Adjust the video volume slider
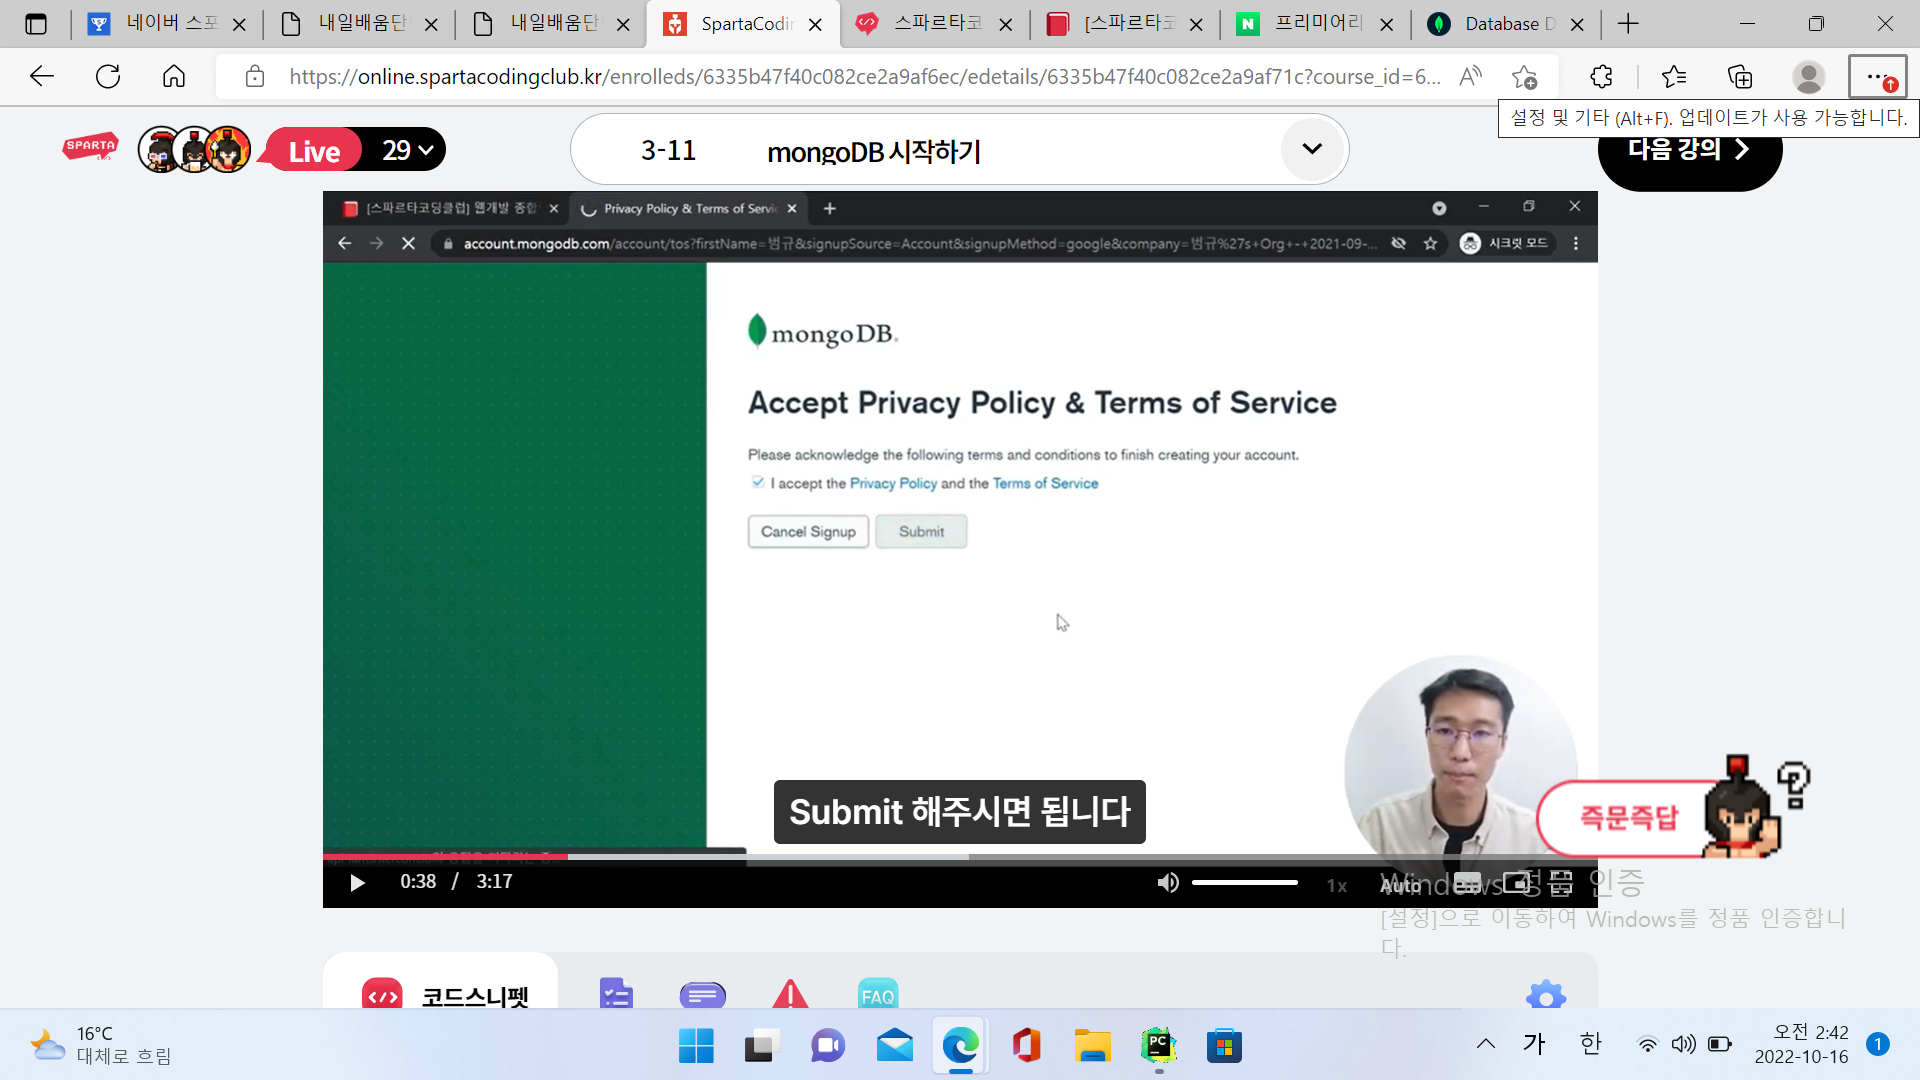The image size is (1920, 1080). (x=1244, y=882)
